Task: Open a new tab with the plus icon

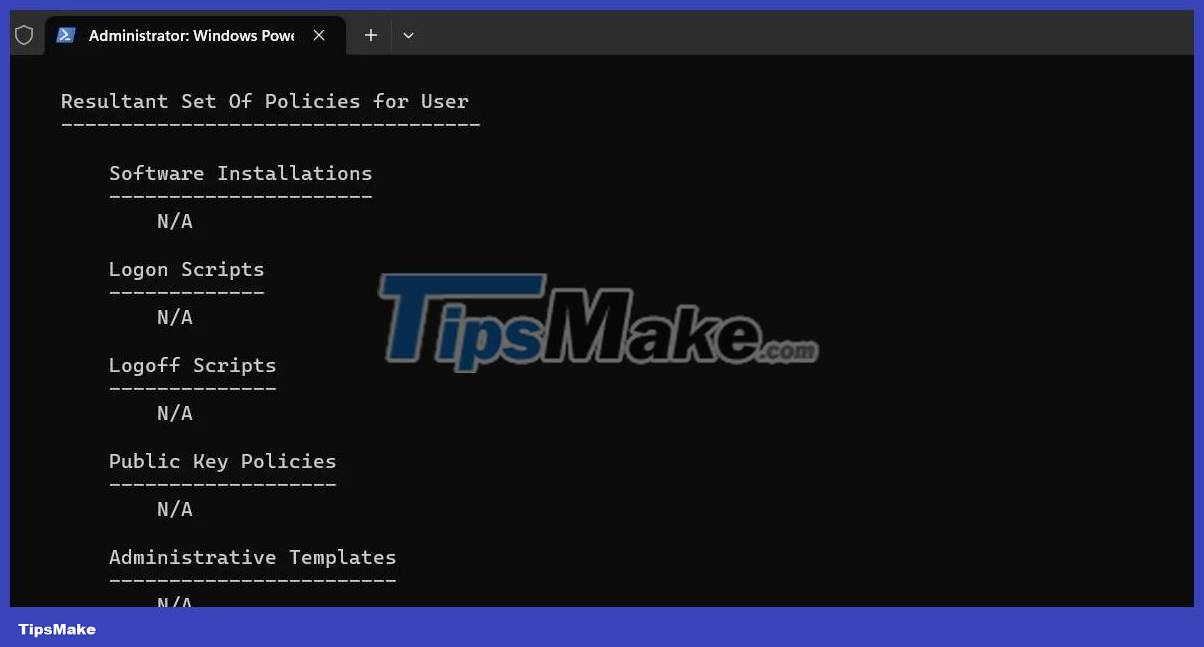Action: [x=370, y=35]
